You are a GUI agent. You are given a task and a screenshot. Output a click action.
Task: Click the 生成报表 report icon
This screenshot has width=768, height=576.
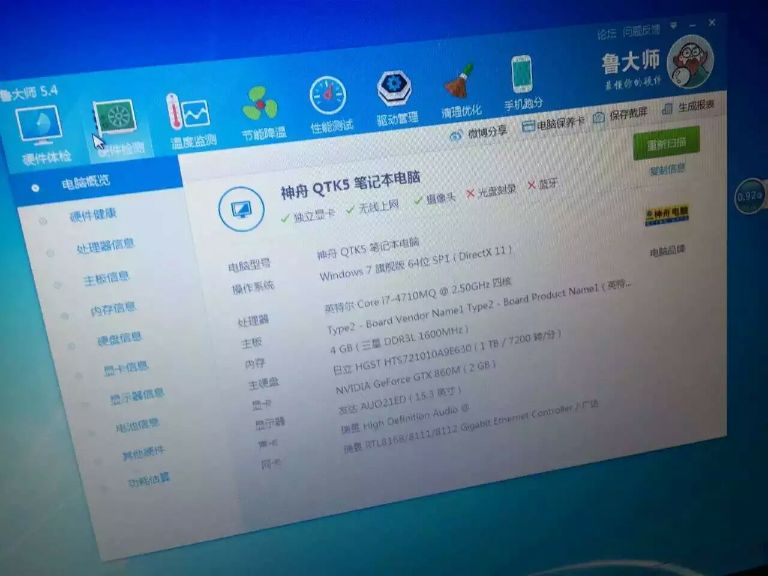click(x=666, y=109)
